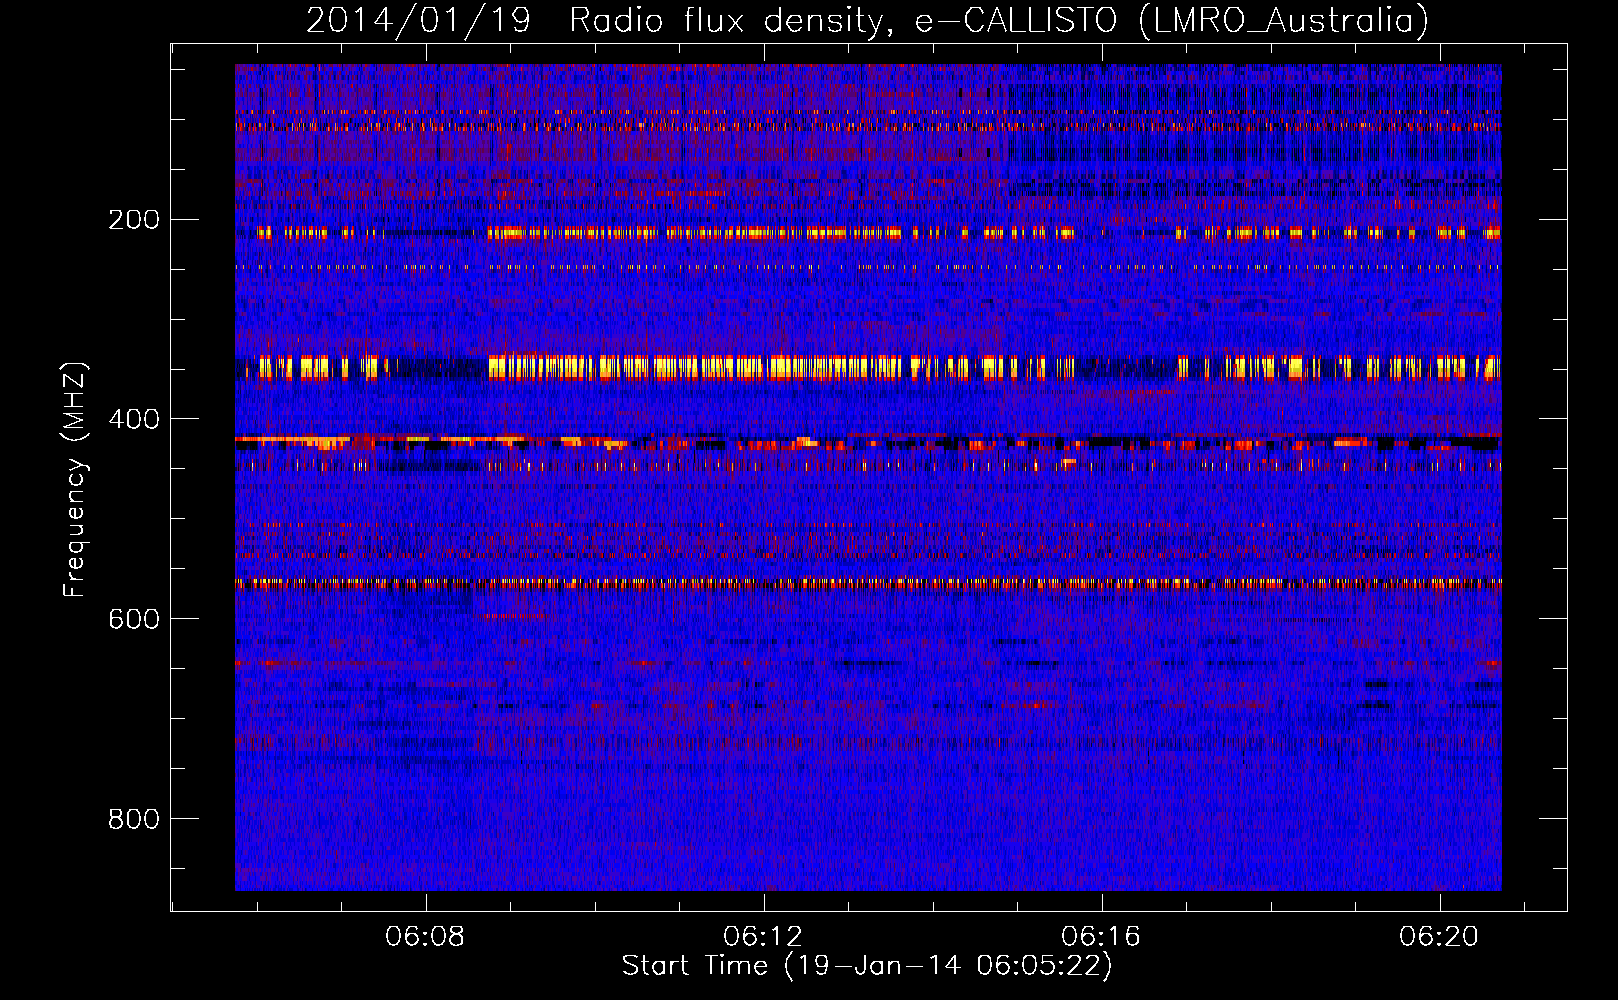Click the 'Frequency (MHZ)' axis label
The width and height of the screenshot is (1618, 1000).
(75, 480)
